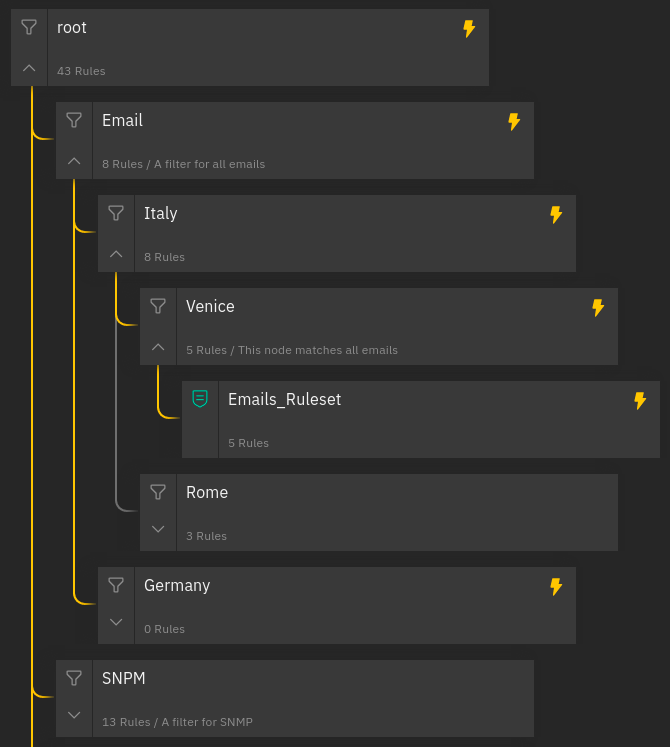Click the lightning bolt on Emails_Ruleset
The image size is (670, 747).
click(x=641, y=401)
